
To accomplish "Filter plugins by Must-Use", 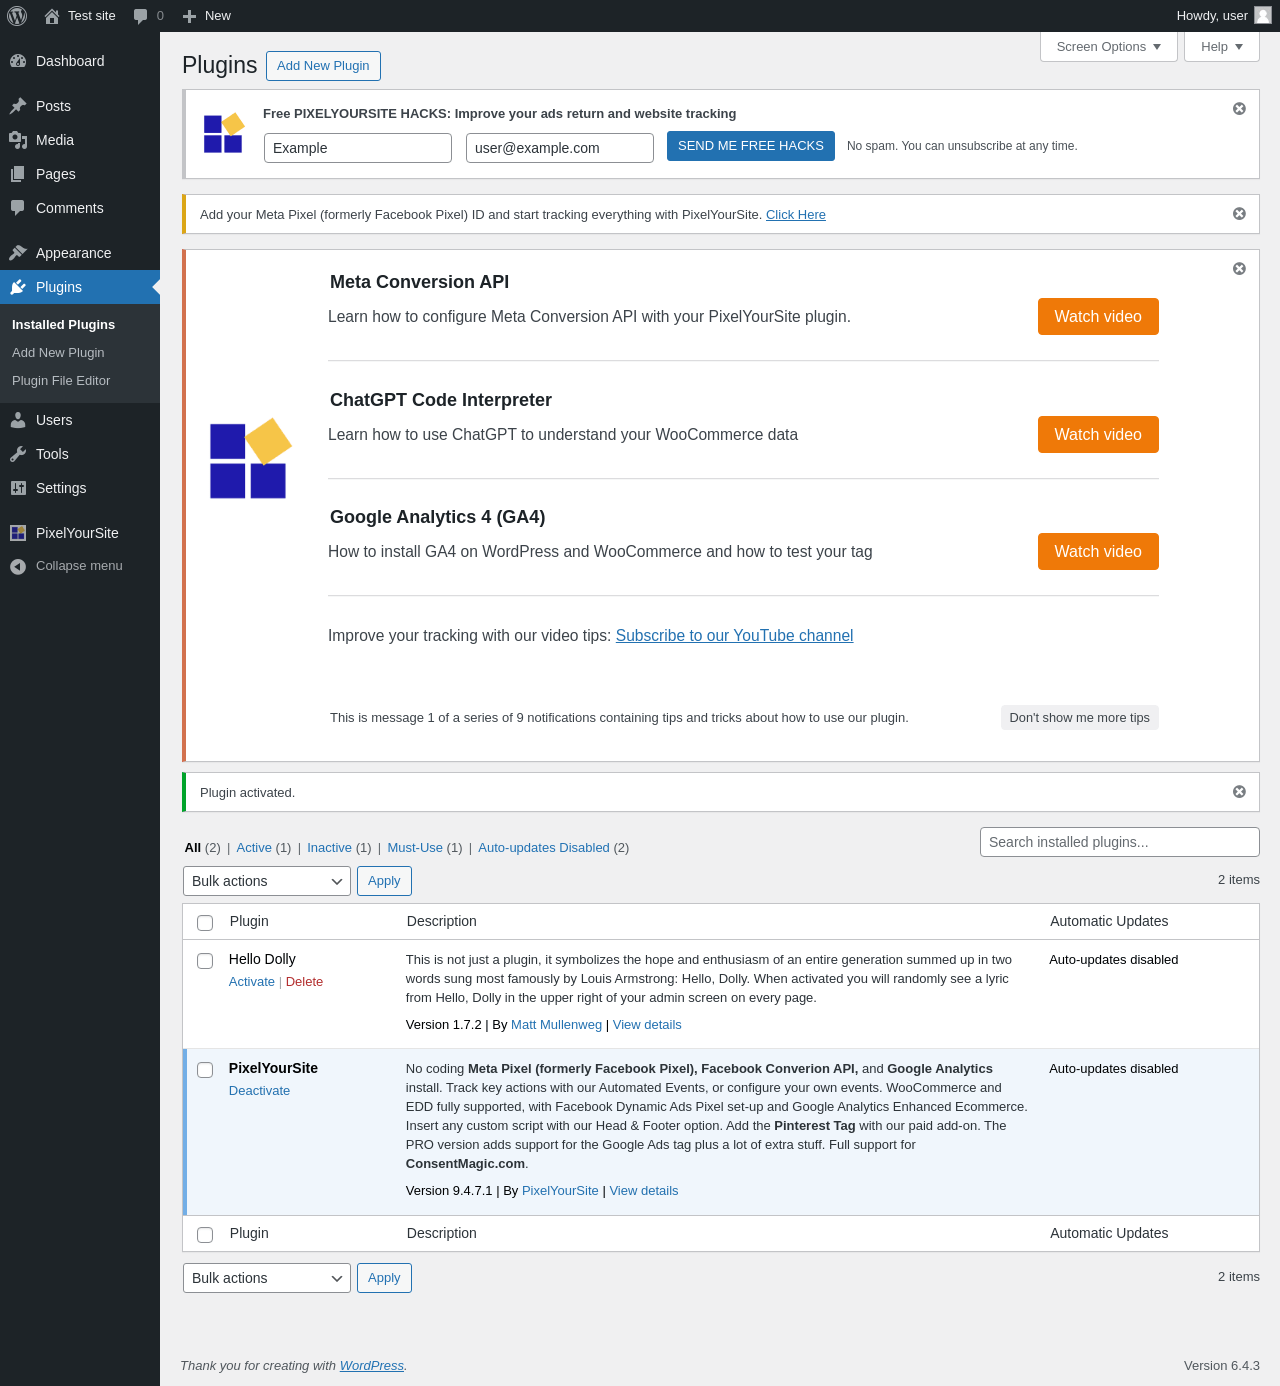I will 415,847.
